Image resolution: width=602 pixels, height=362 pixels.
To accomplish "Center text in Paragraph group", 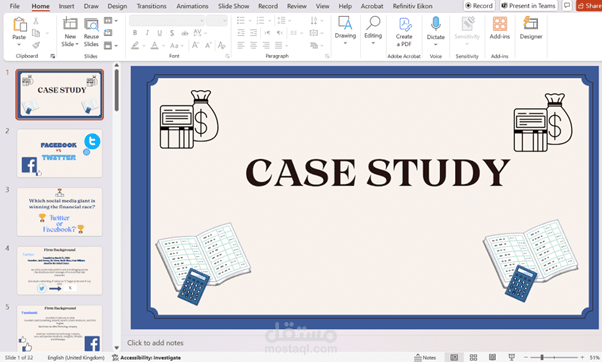I will point(253,45).
